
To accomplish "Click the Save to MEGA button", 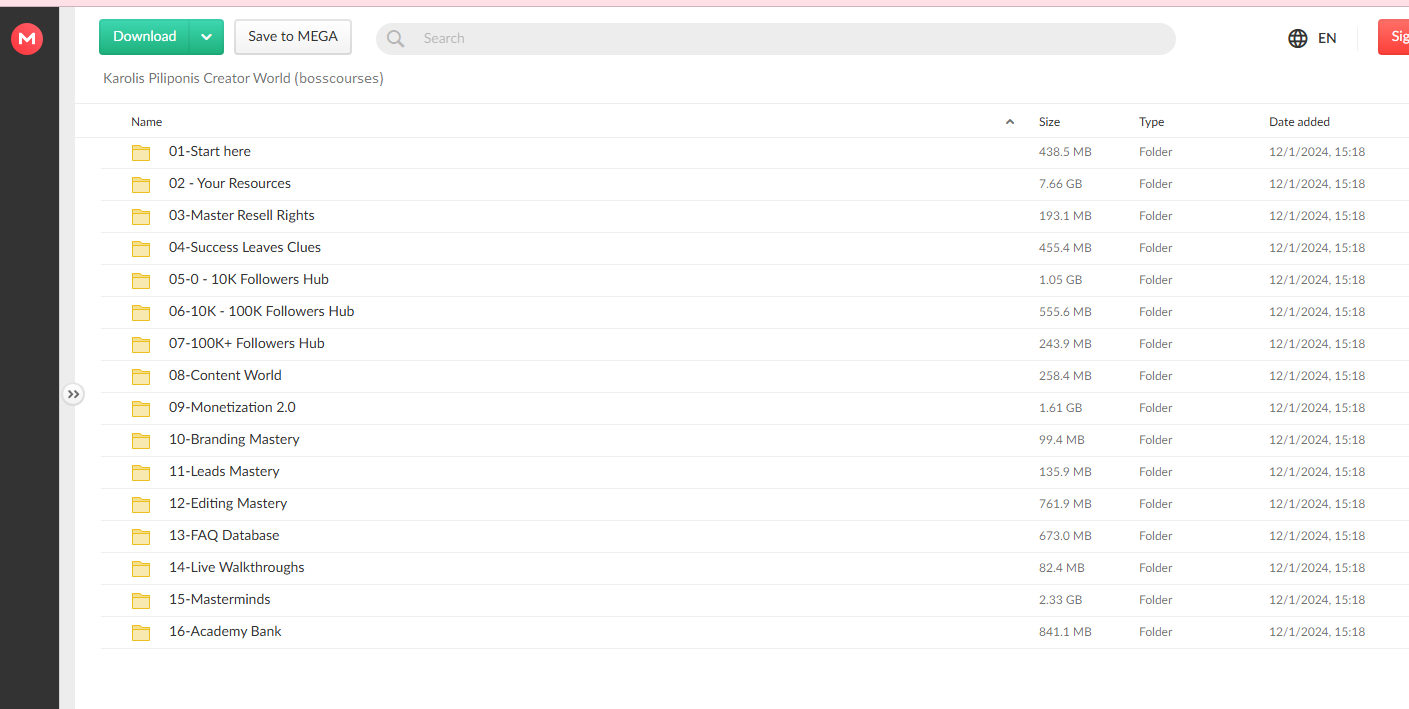I will tap(293, 37).
